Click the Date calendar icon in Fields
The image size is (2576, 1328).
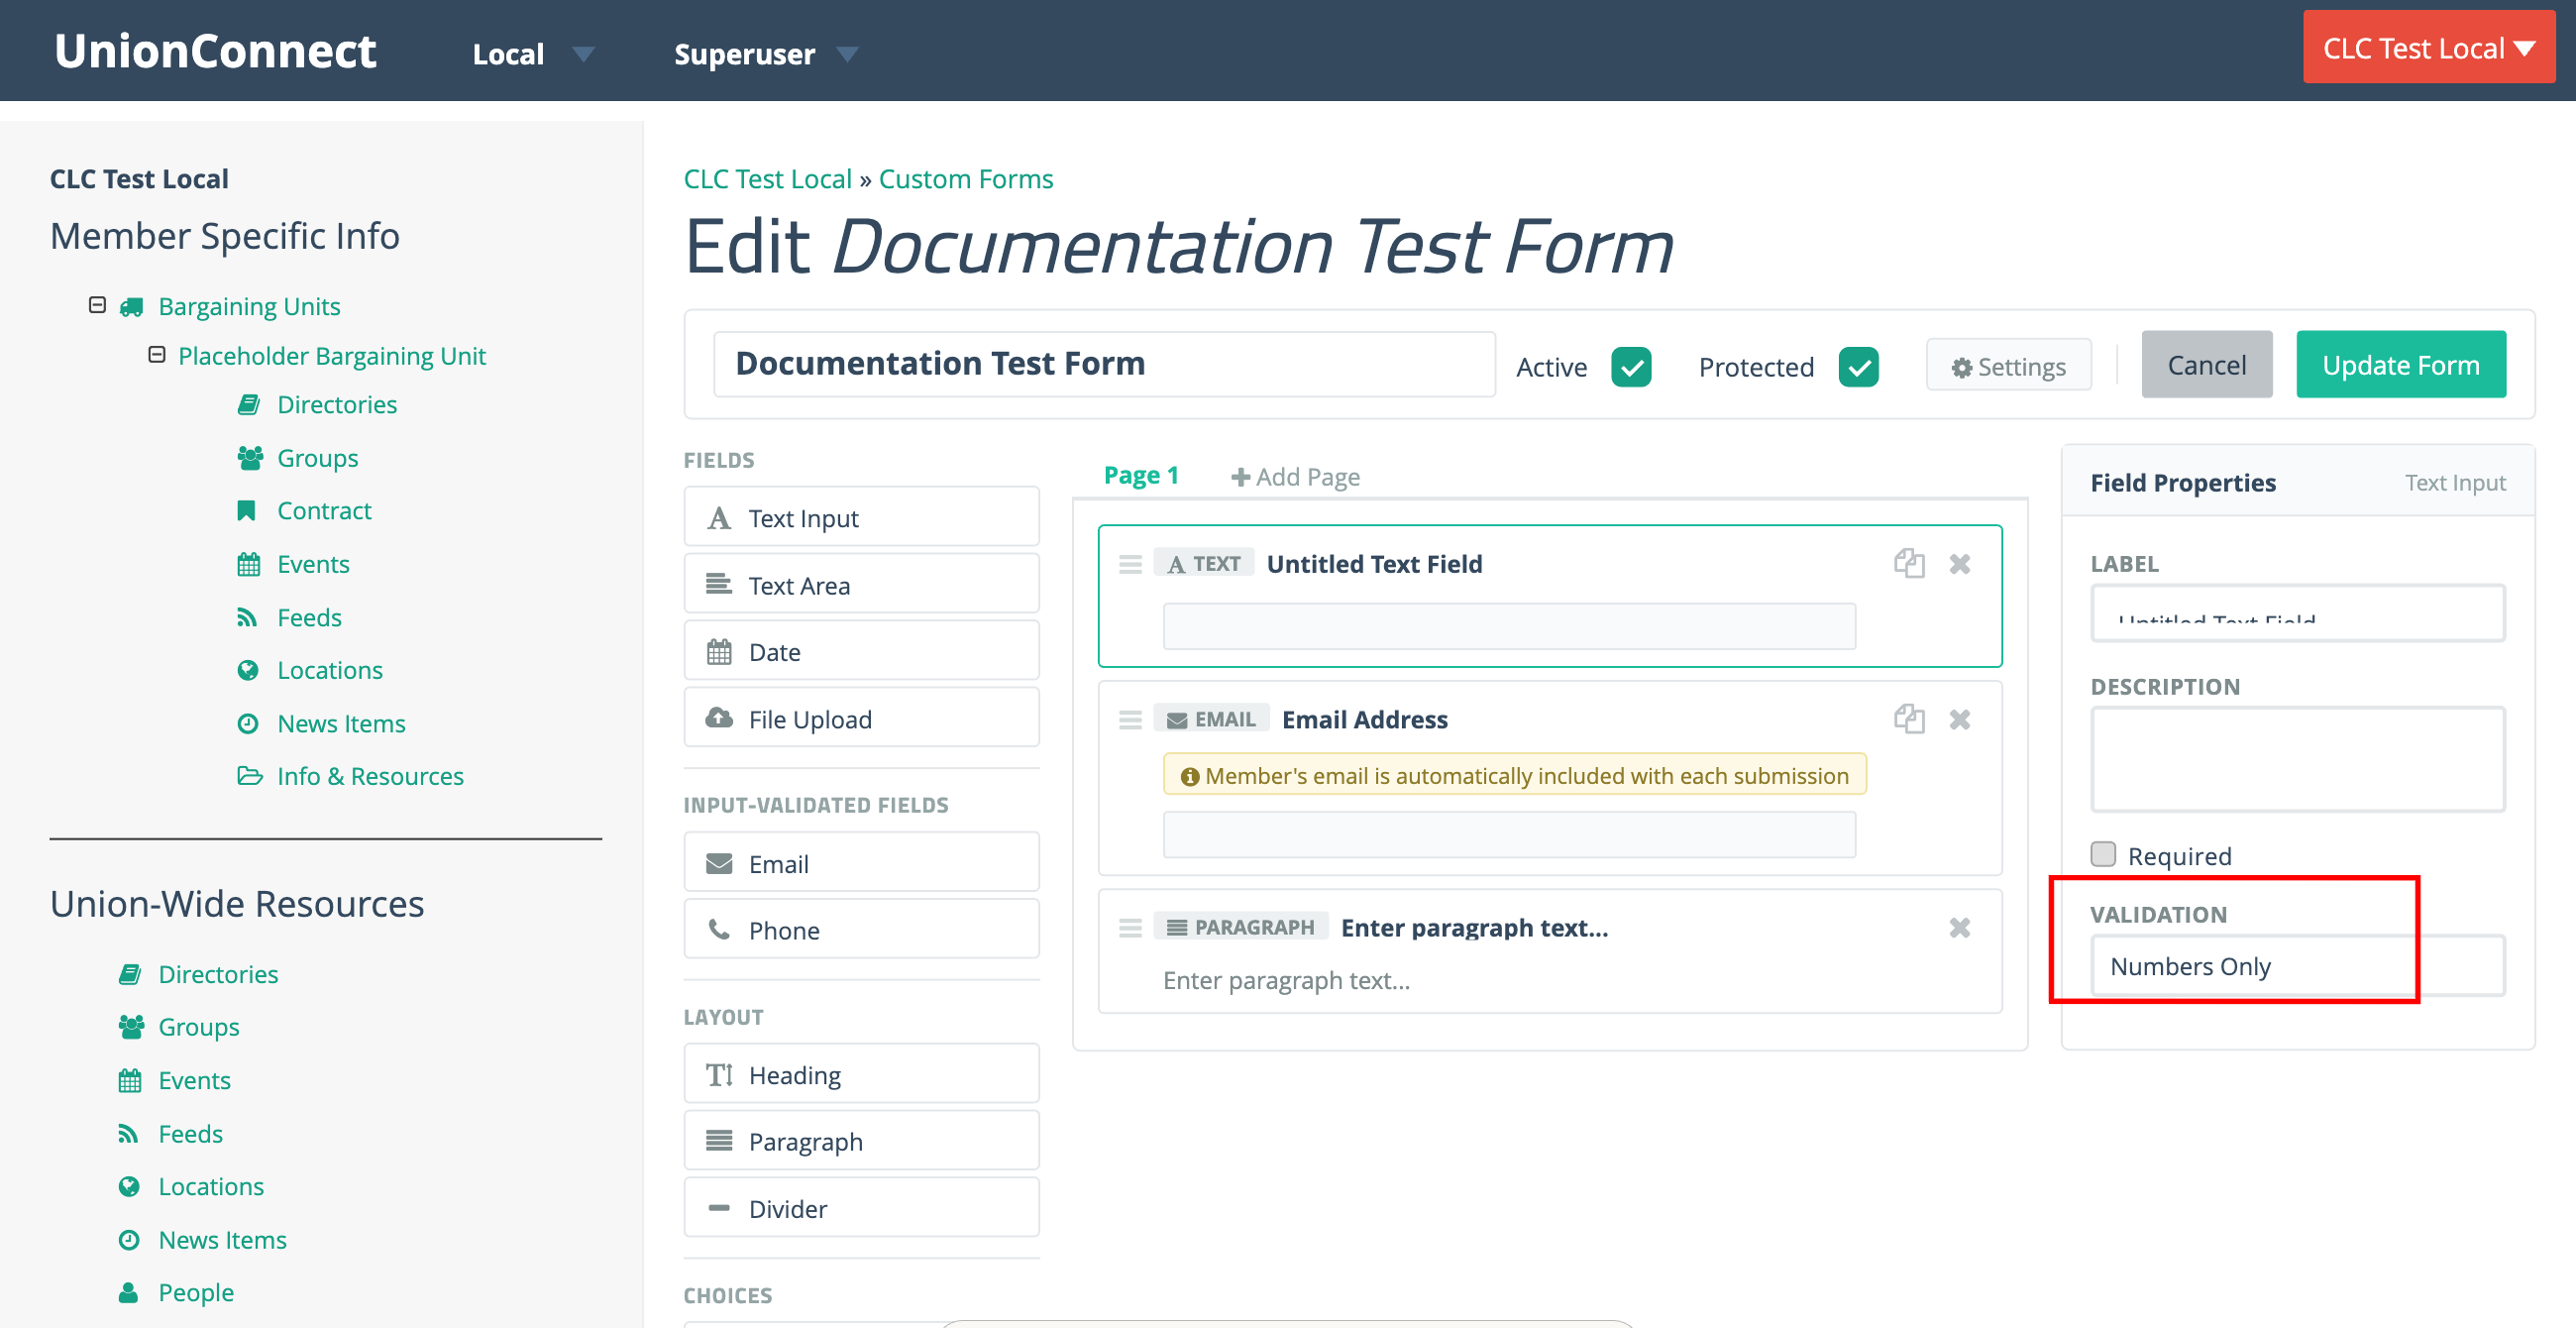click(719, 652)
